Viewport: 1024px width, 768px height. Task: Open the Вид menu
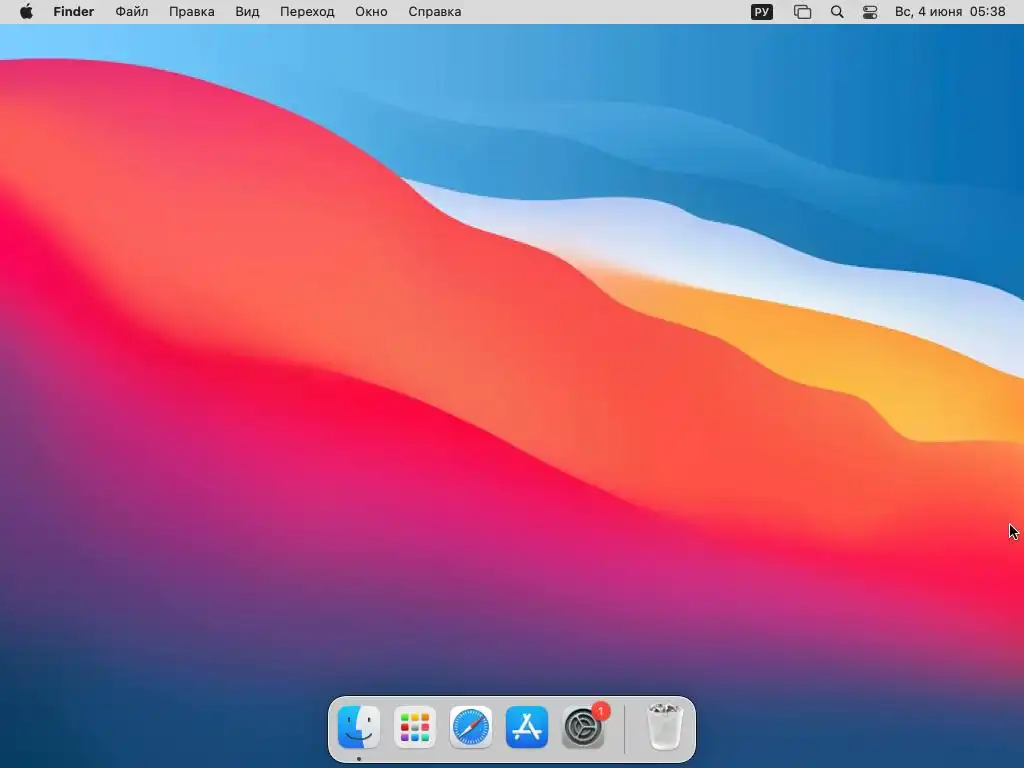(x=247, y=12)
